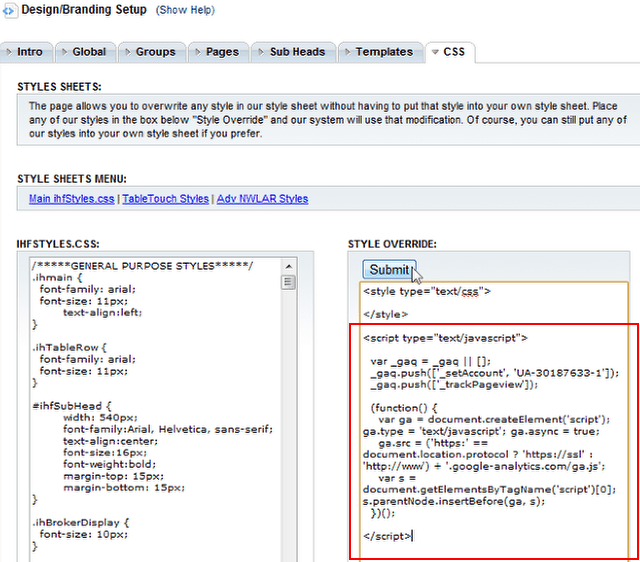Click the 'STYLE OVERRIDE:' heading
The image size is (640, 562).
point(392,244)
